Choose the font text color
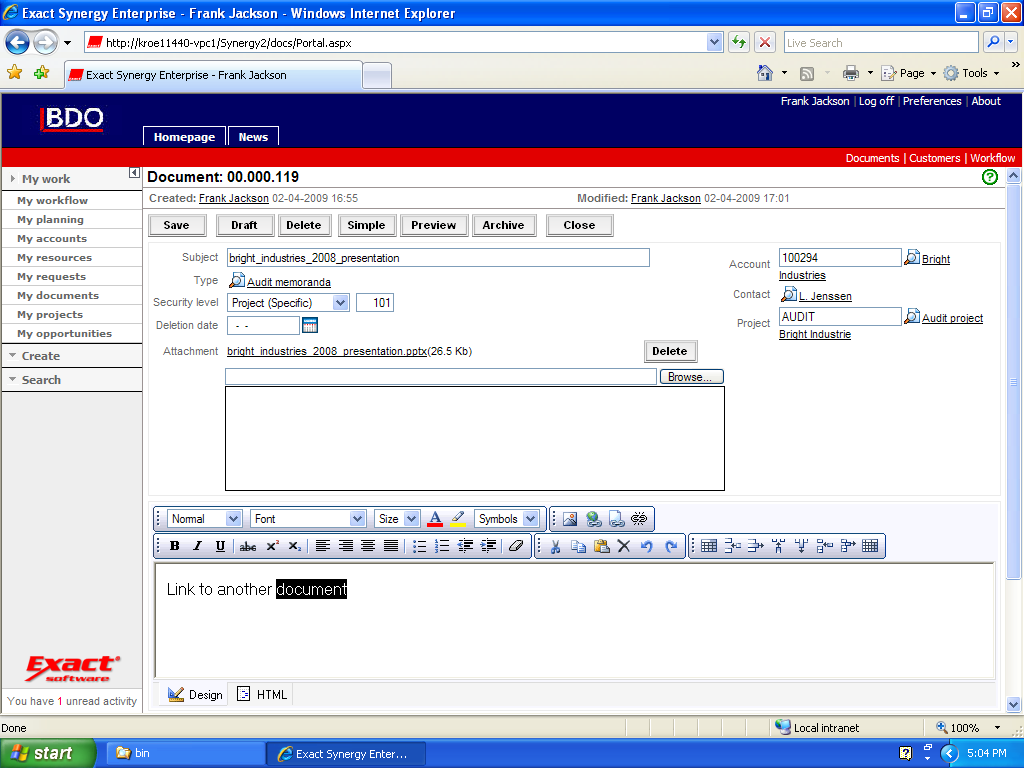The width and height of the screenshot is (1024, 768). click(435, 519)
